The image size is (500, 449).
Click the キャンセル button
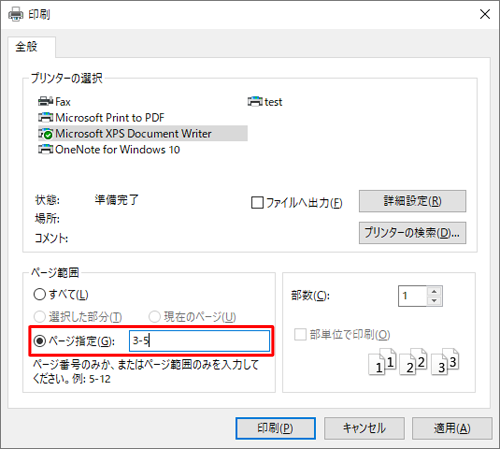point(364,428)
